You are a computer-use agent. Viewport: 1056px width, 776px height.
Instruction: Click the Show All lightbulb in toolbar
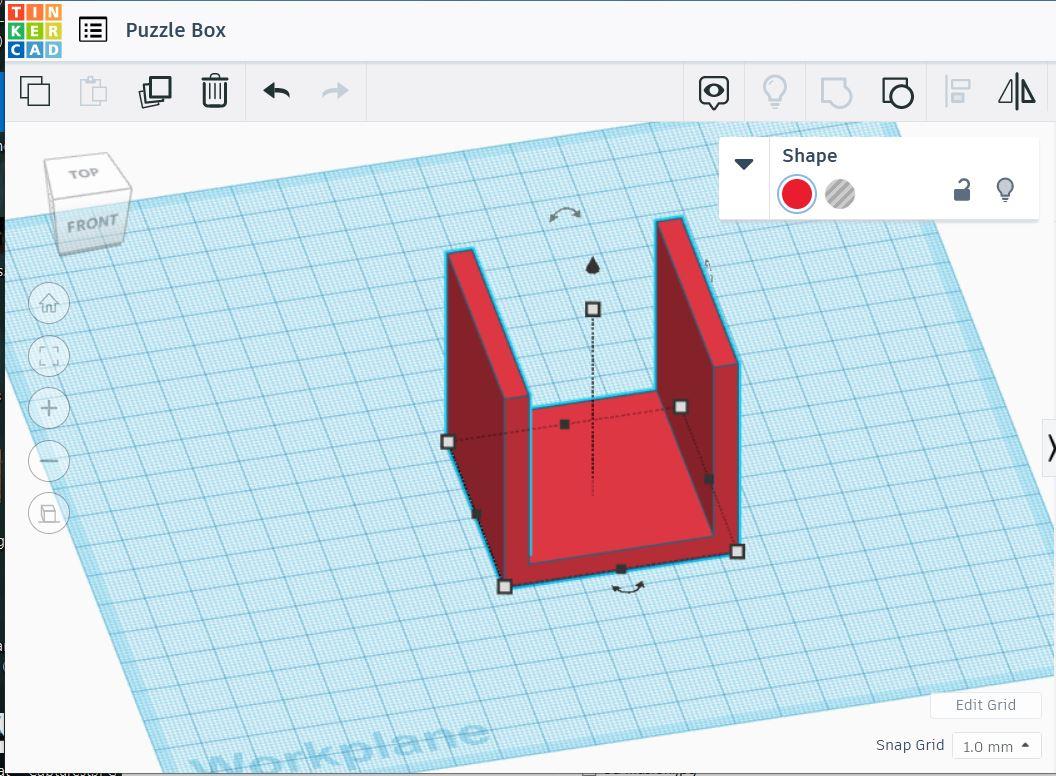(x=774, y=92)
